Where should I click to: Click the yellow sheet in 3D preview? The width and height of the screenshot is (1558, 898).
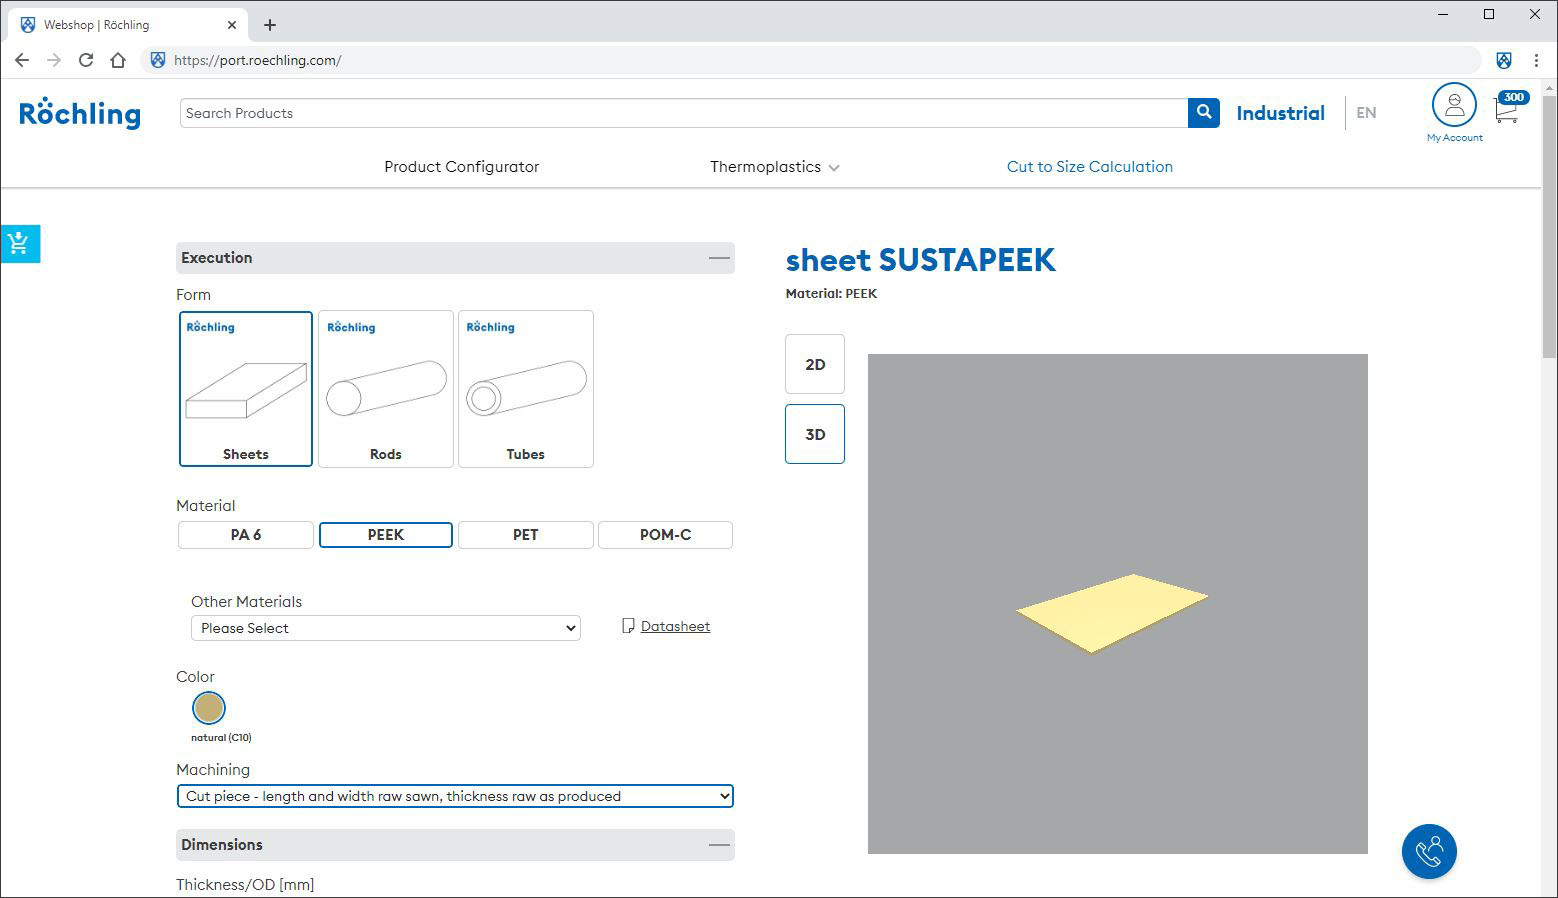click(x=1112, y=612)
